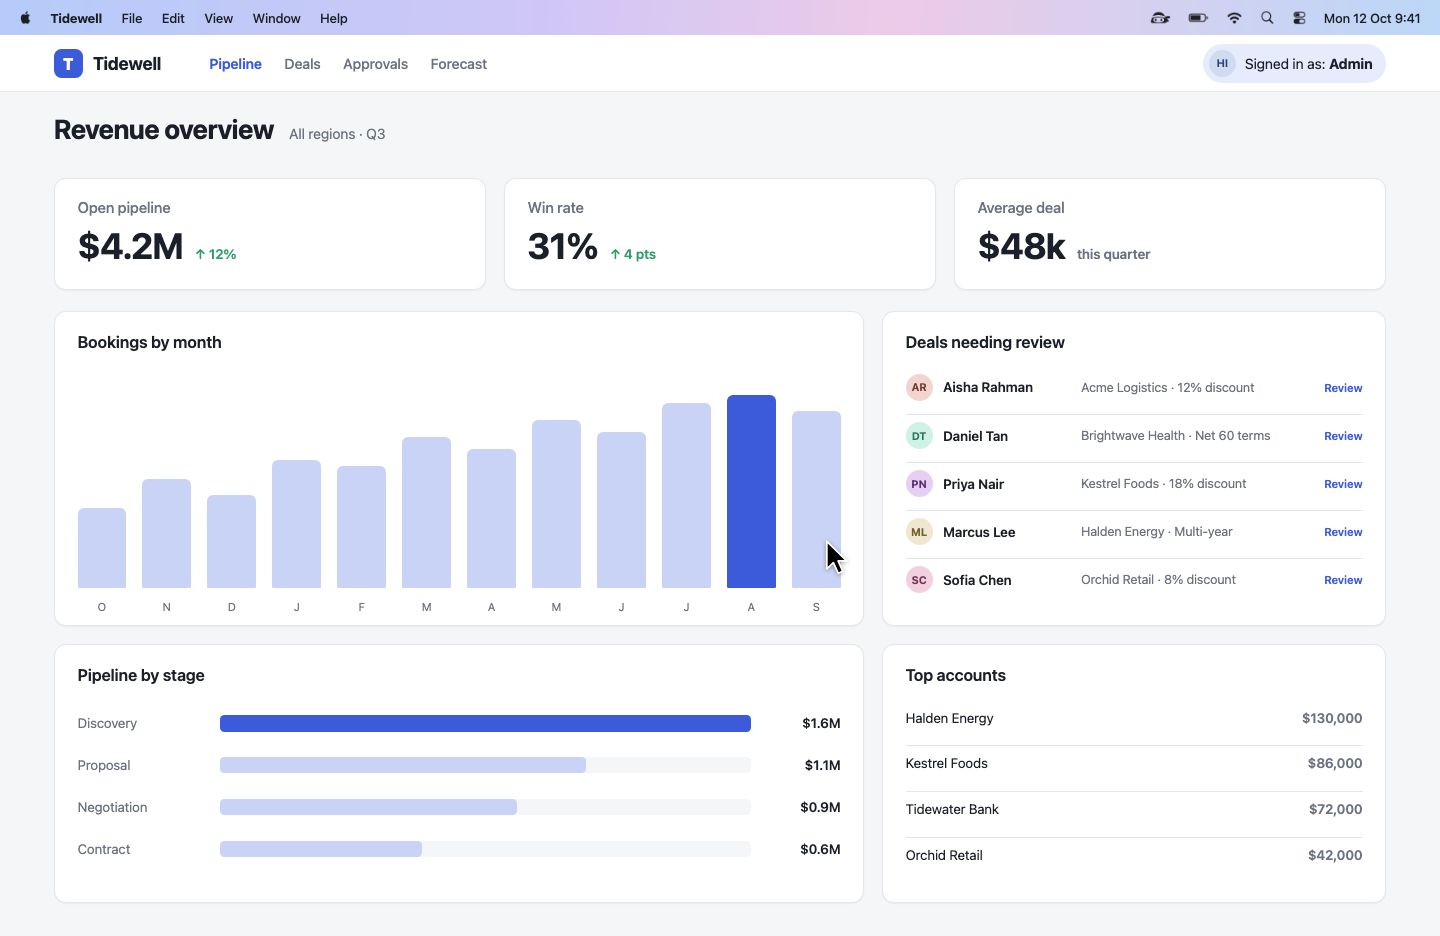Screen dimensions: 1440x936
Task: Review Marcus Lee's Halden Energy deal
Action: [1343, 532]
